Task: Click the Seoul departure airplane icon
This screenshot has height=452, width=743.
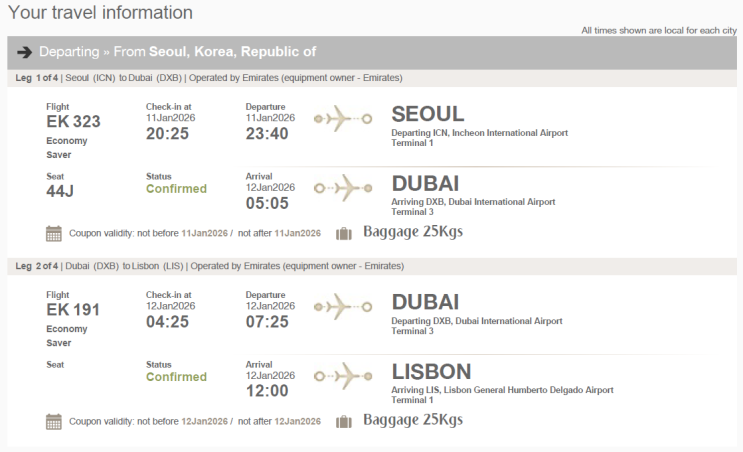Action: tap(342, 119)
